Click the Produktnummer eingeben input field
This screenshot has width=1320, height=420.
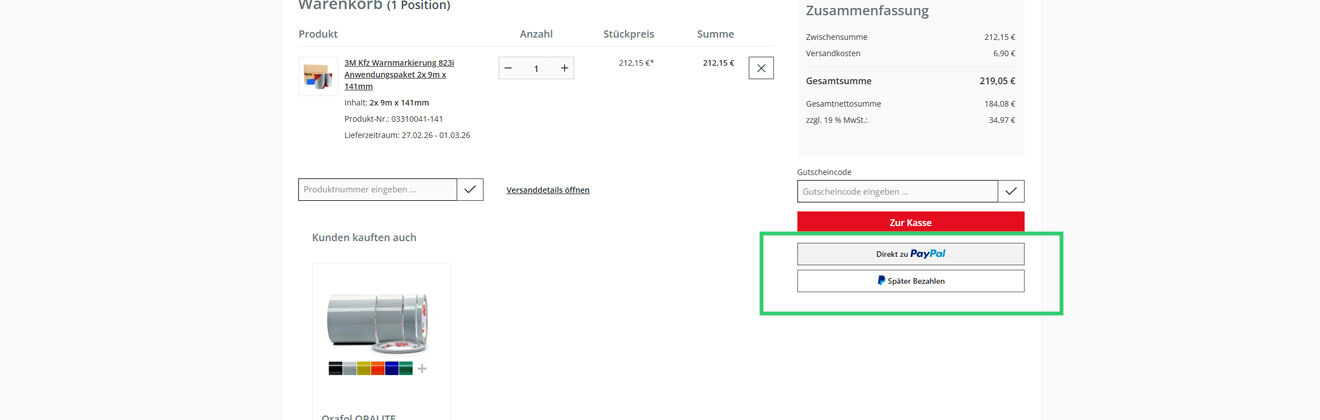378,189
